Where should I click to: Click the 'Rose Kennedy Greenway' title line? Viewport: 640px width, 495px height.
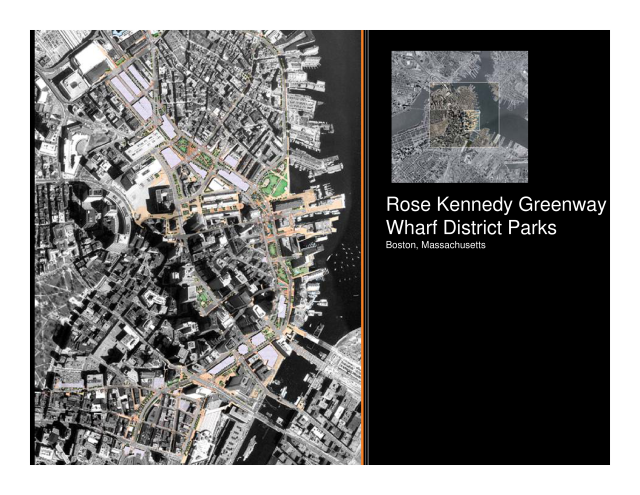(x=496, y=204)
